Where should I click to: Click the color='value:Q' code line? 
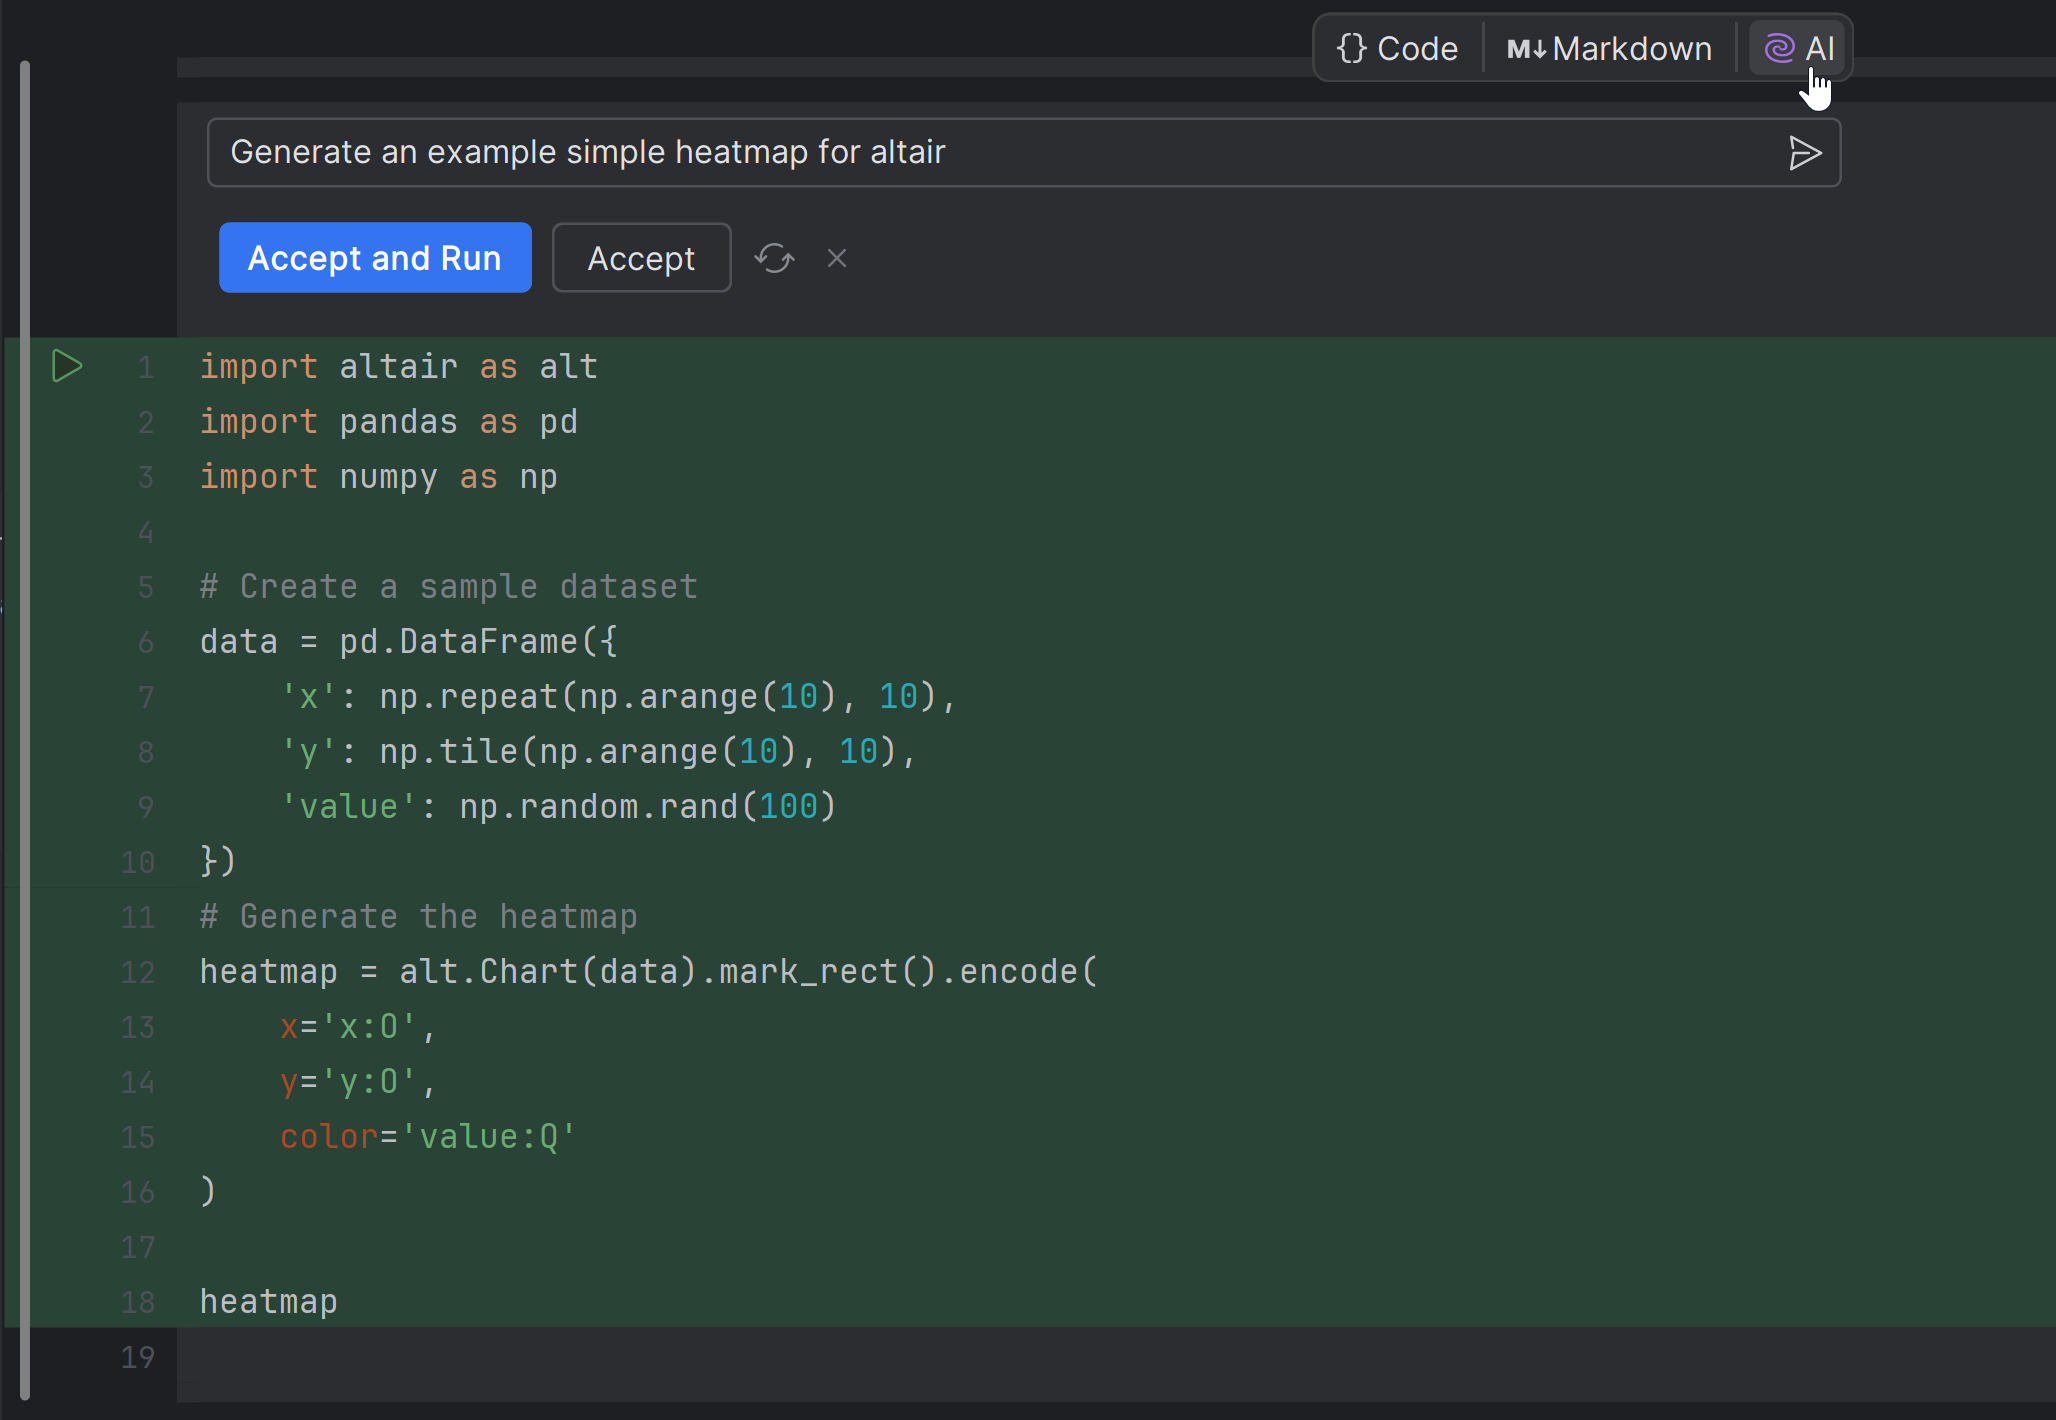[x=428, y=1137]
